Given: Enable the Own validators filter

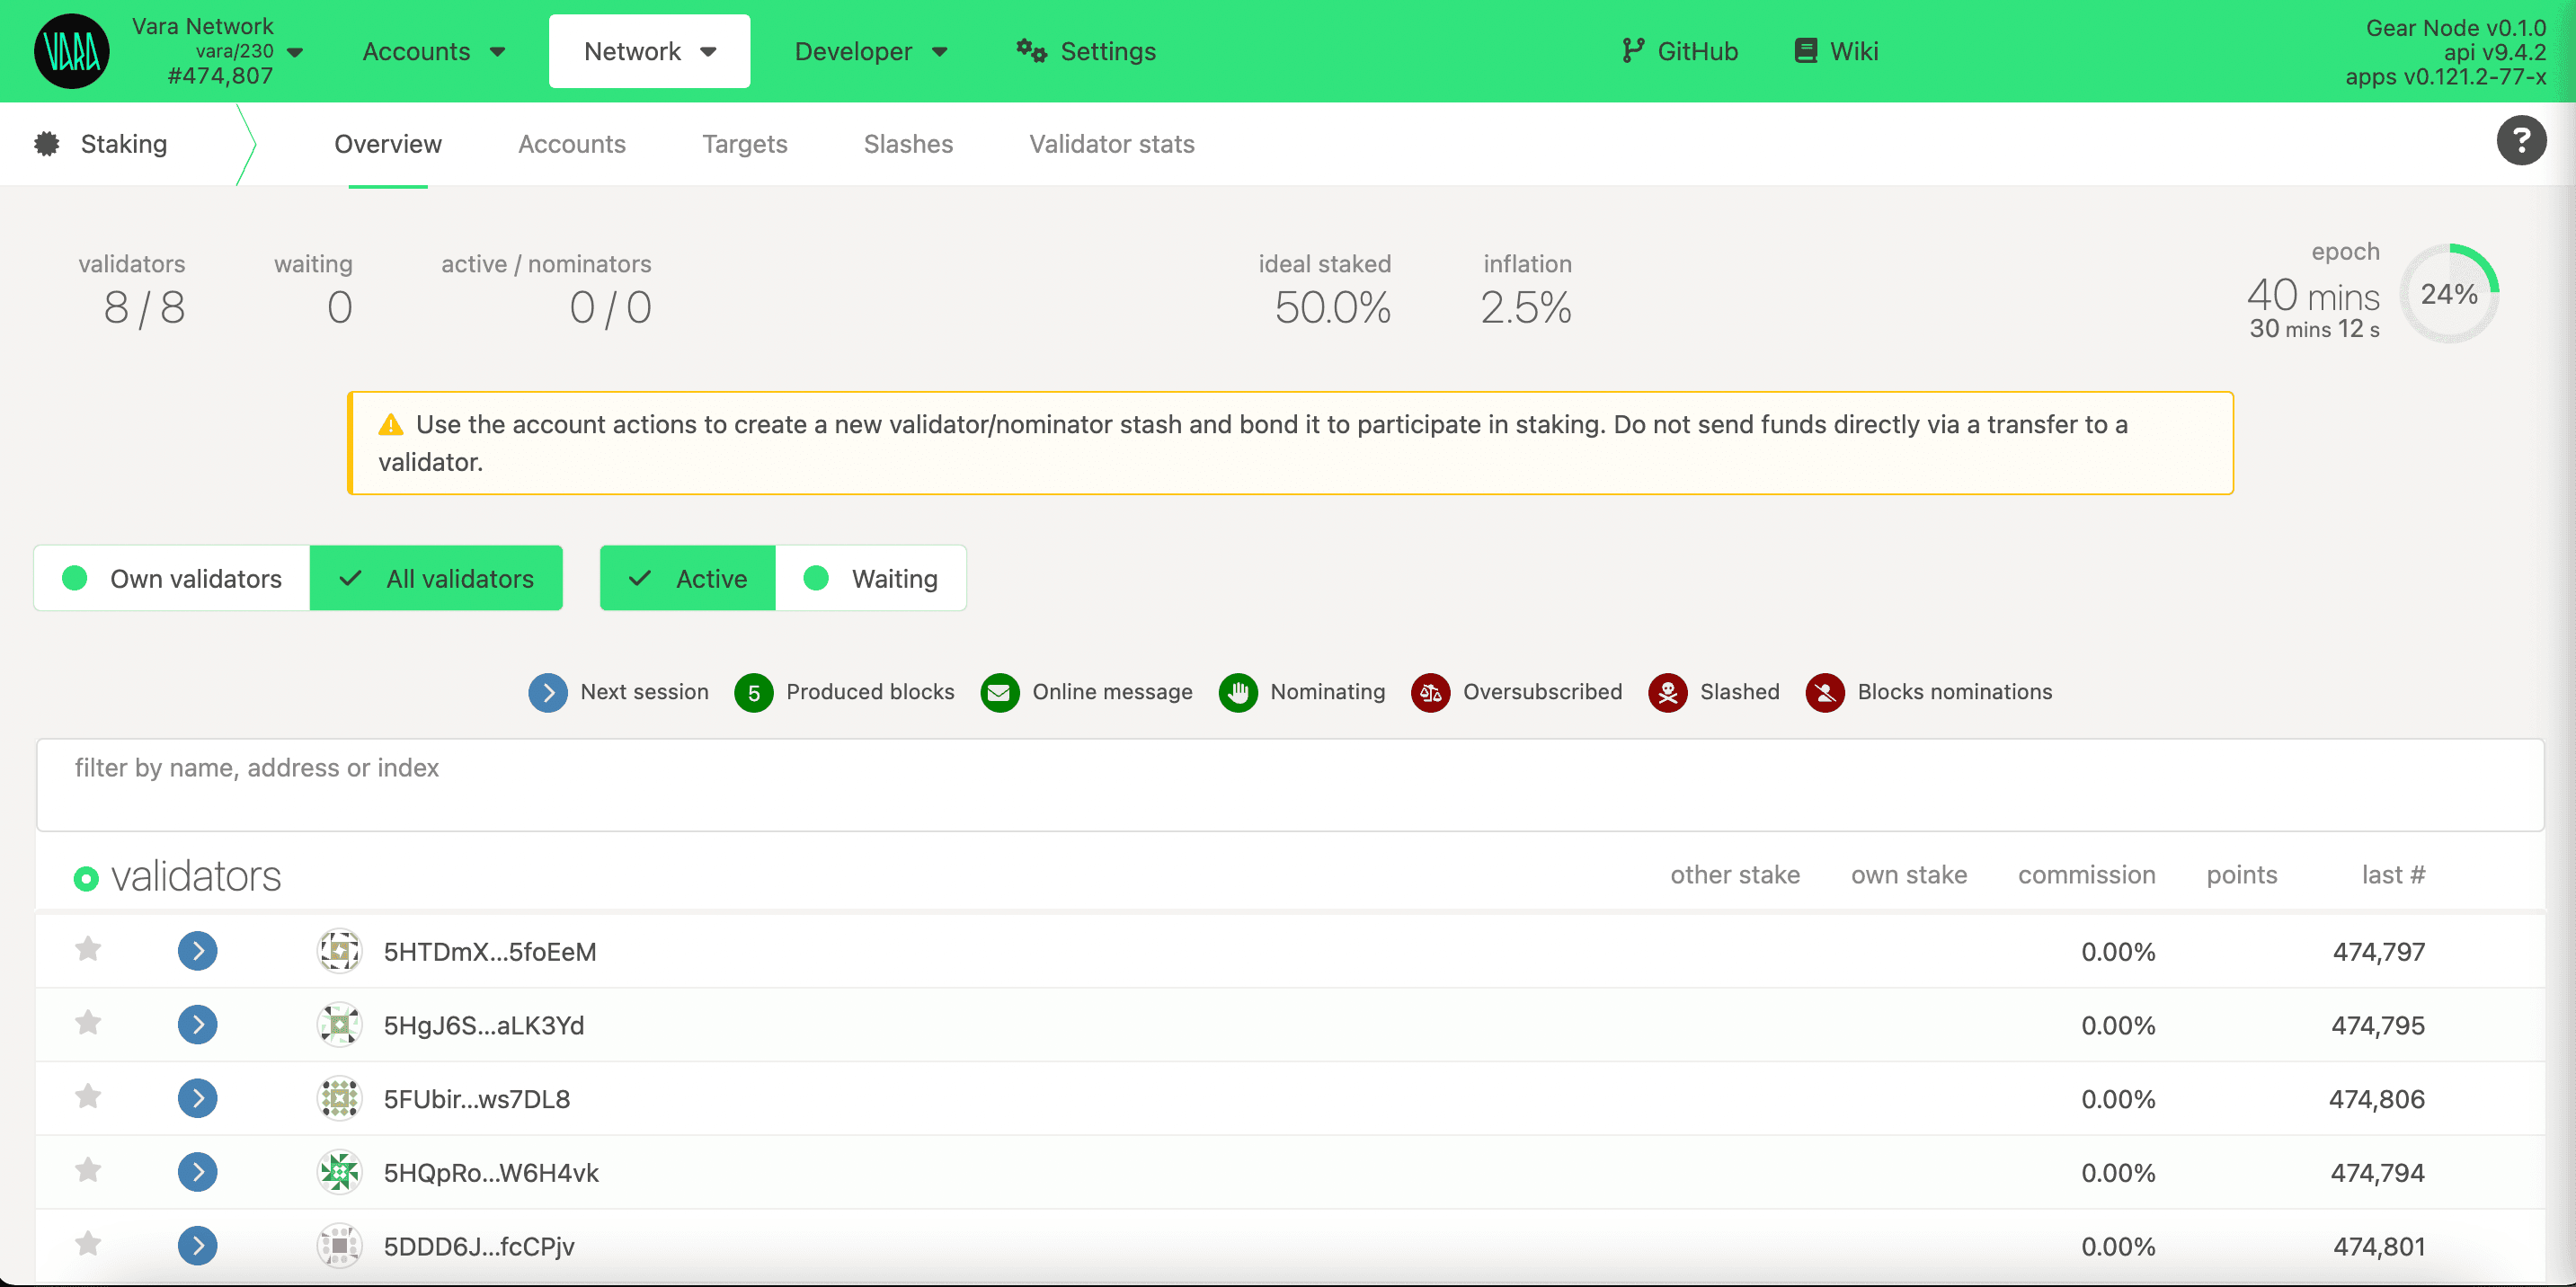Looking at the screenshot, I should pos(170,578).
